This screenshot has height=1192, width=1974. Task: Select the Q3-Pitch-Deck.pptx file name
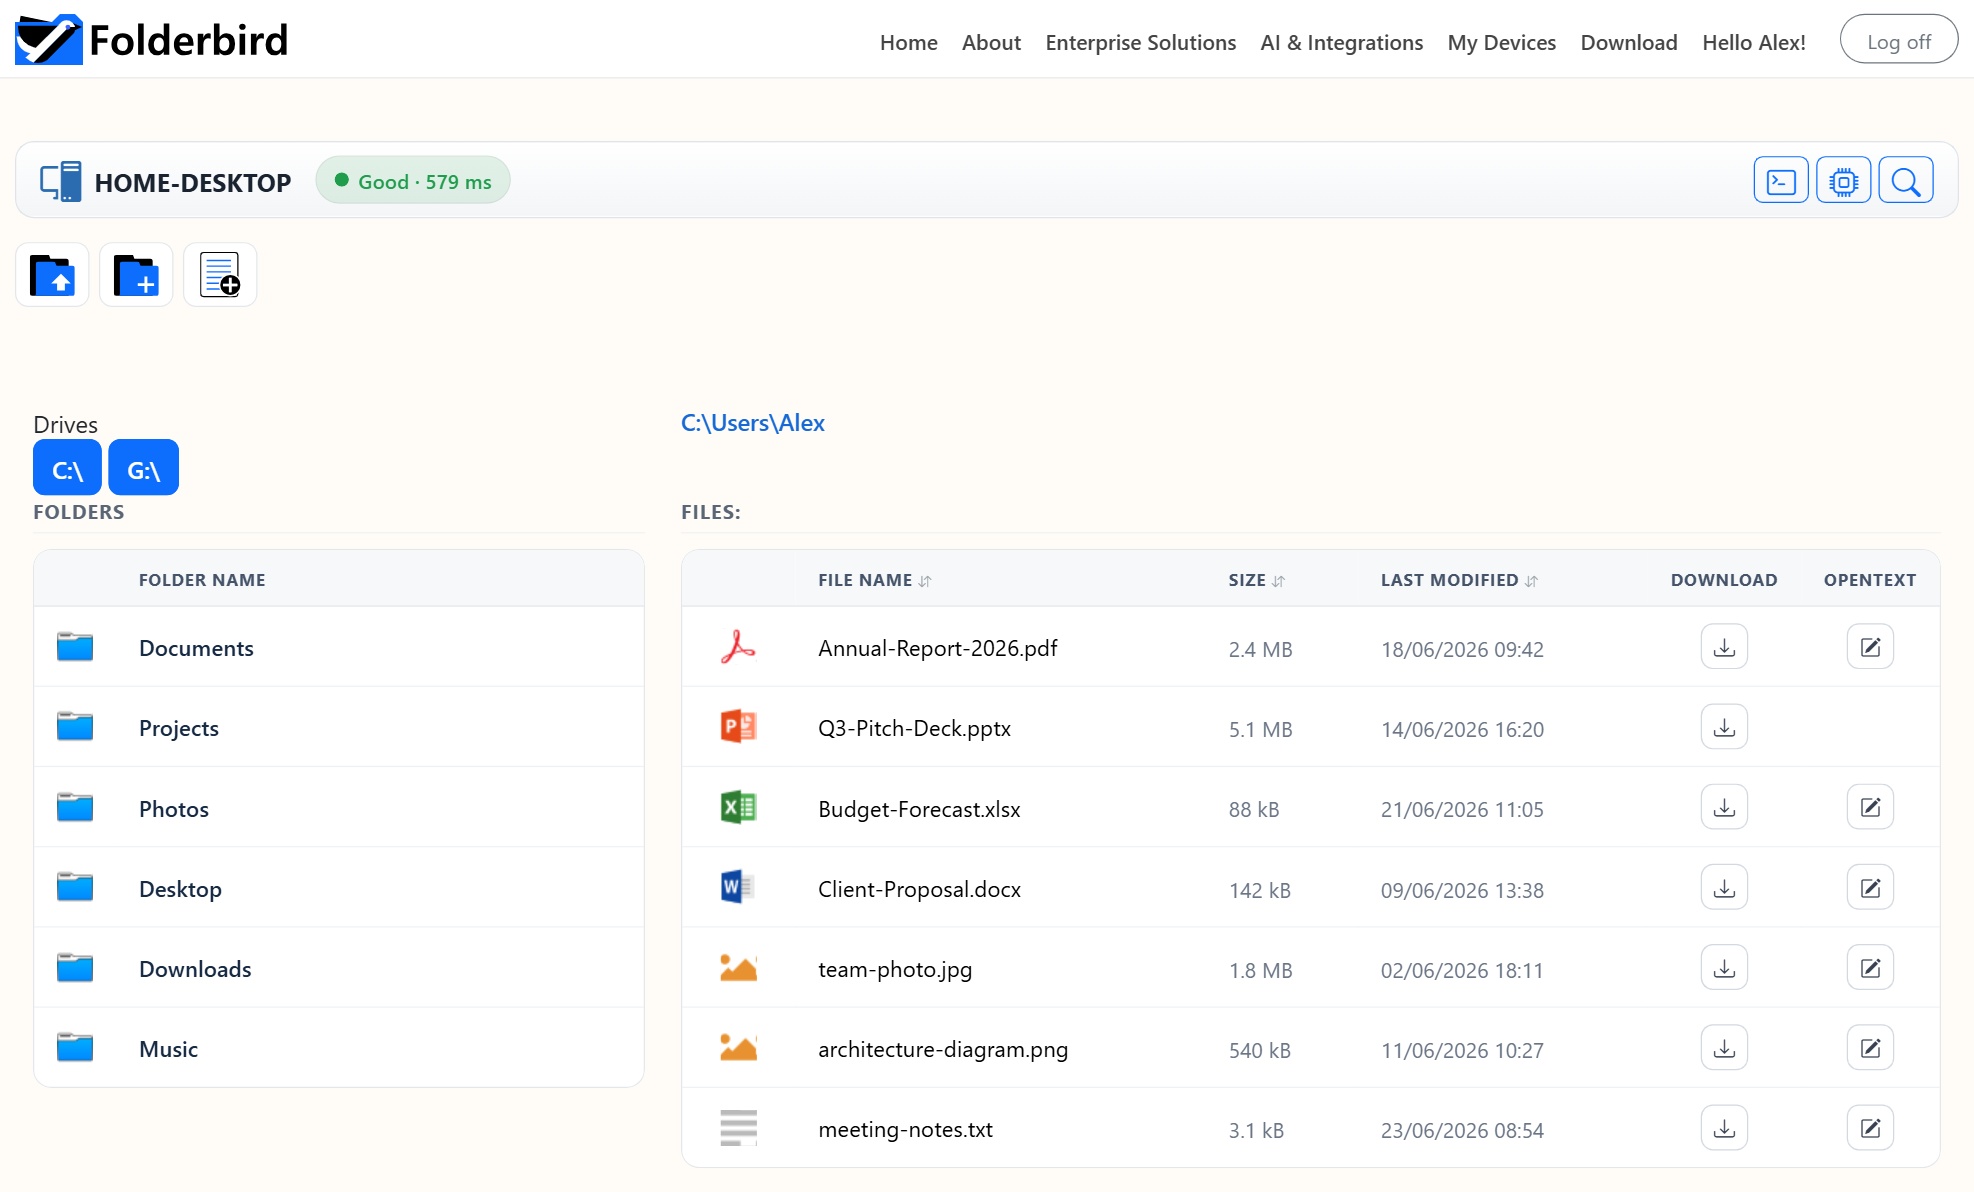(x=914, y=728)
